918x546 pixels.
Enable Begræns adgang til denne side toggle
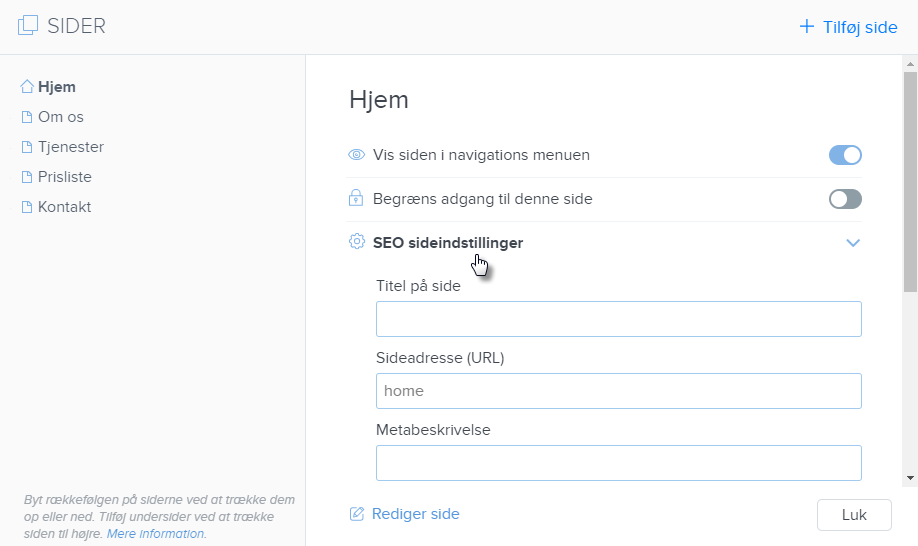click(x=845, y=199)
